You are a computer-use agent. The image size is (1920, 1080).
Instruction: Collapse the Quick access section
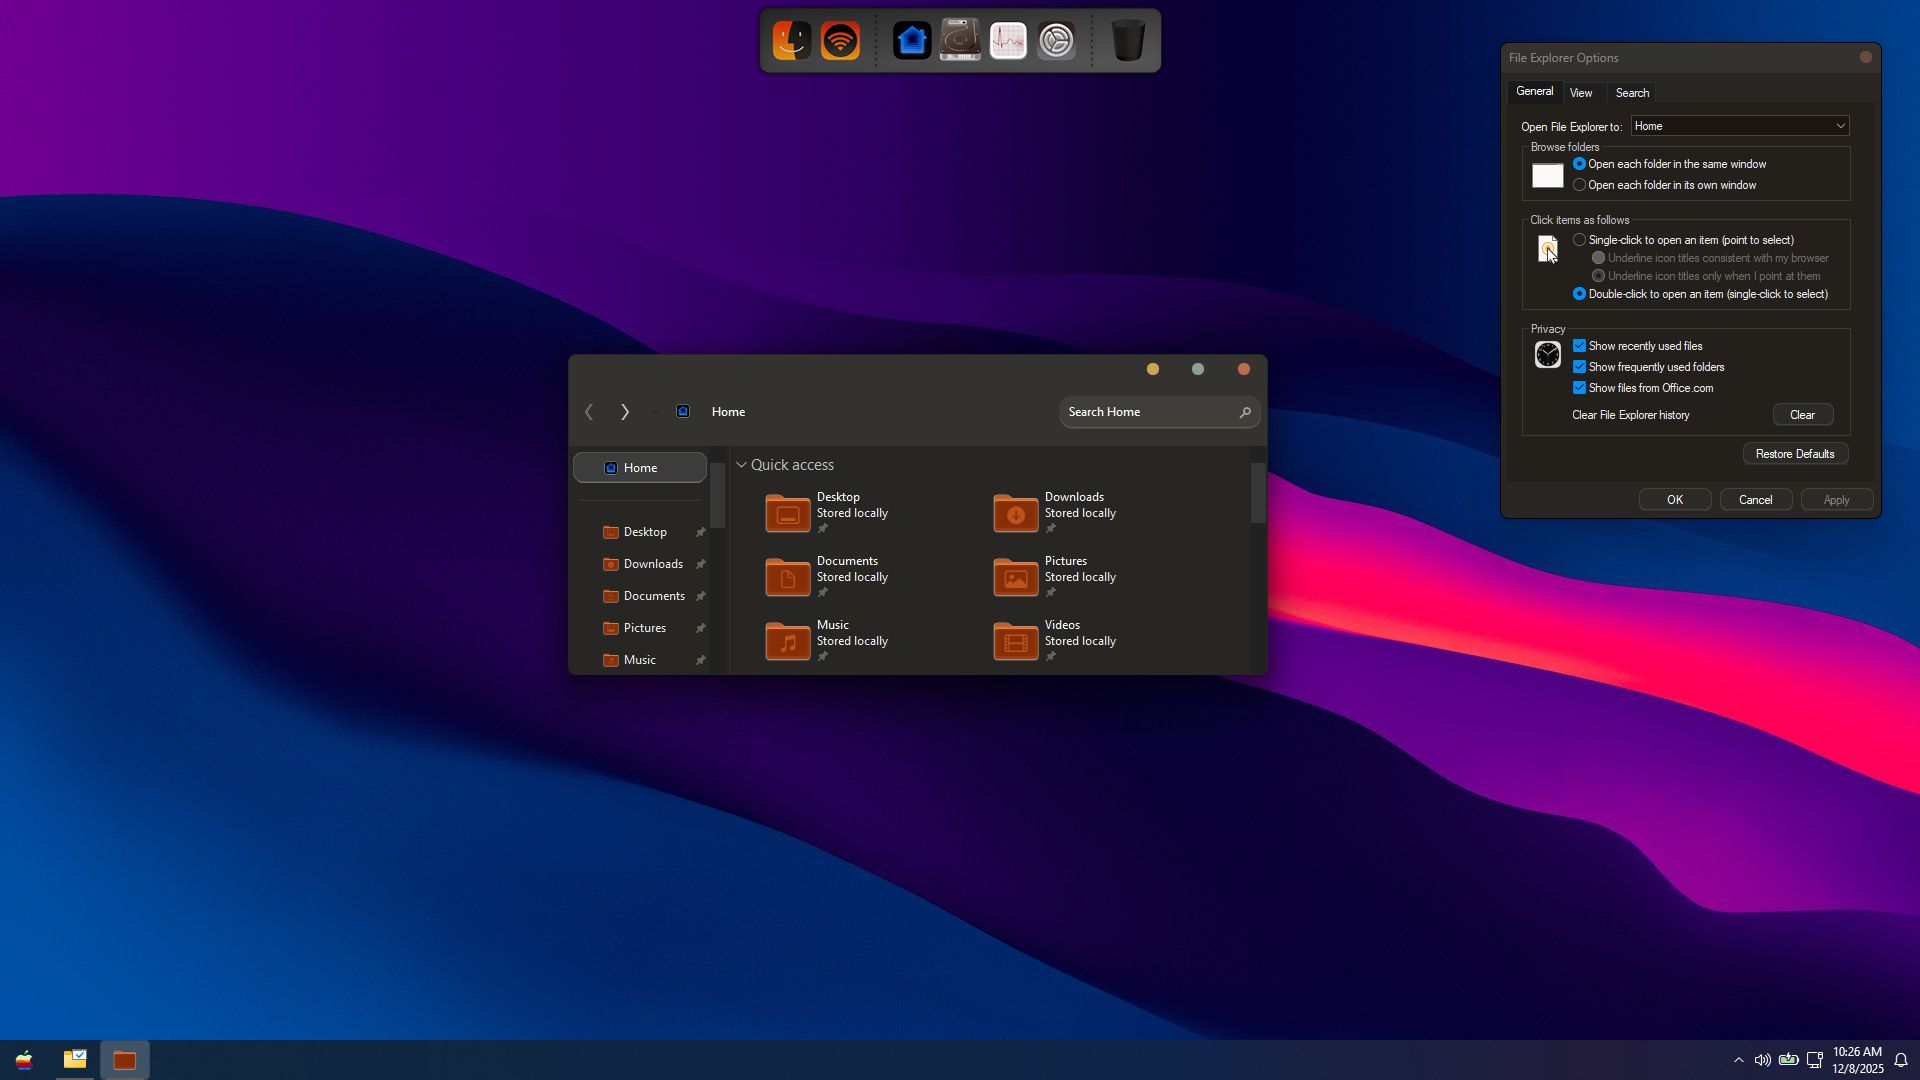741,465
